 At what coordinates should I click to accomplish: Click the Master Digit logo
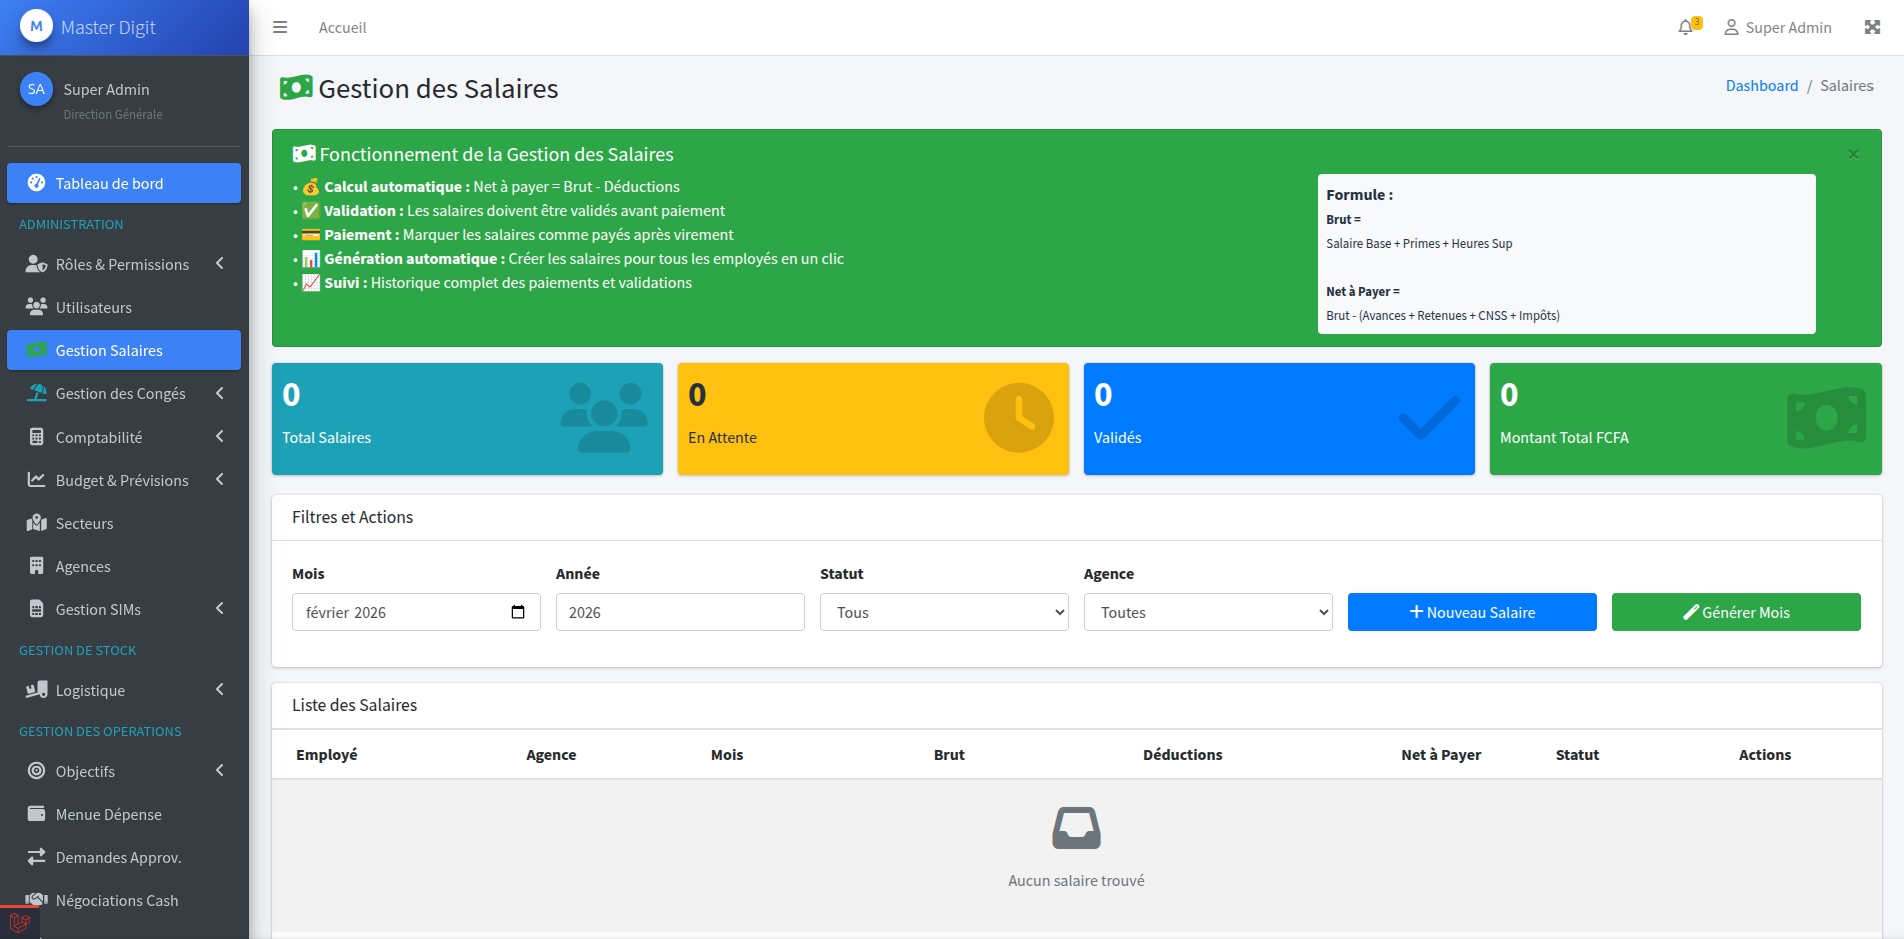(x=37, y=27)
